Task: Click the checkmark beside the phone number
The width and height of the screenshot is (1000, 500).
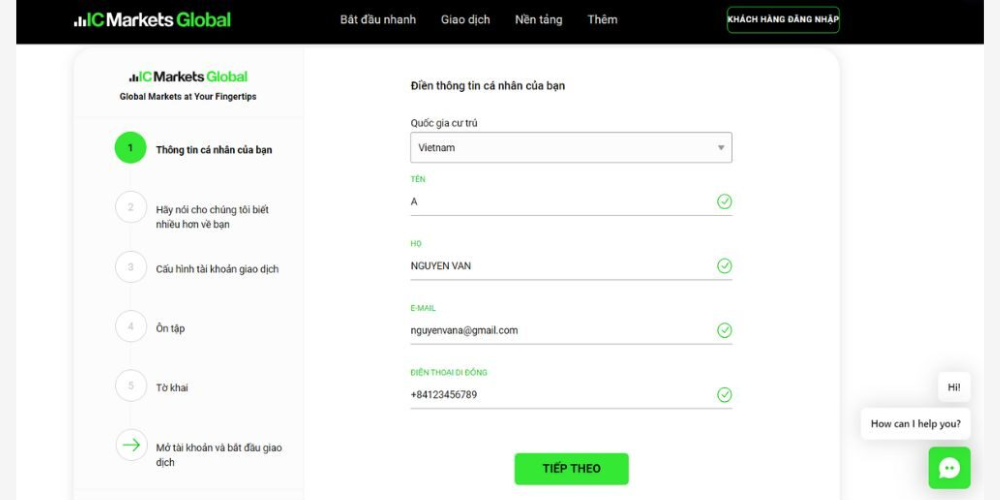Action: click(724, 395)
